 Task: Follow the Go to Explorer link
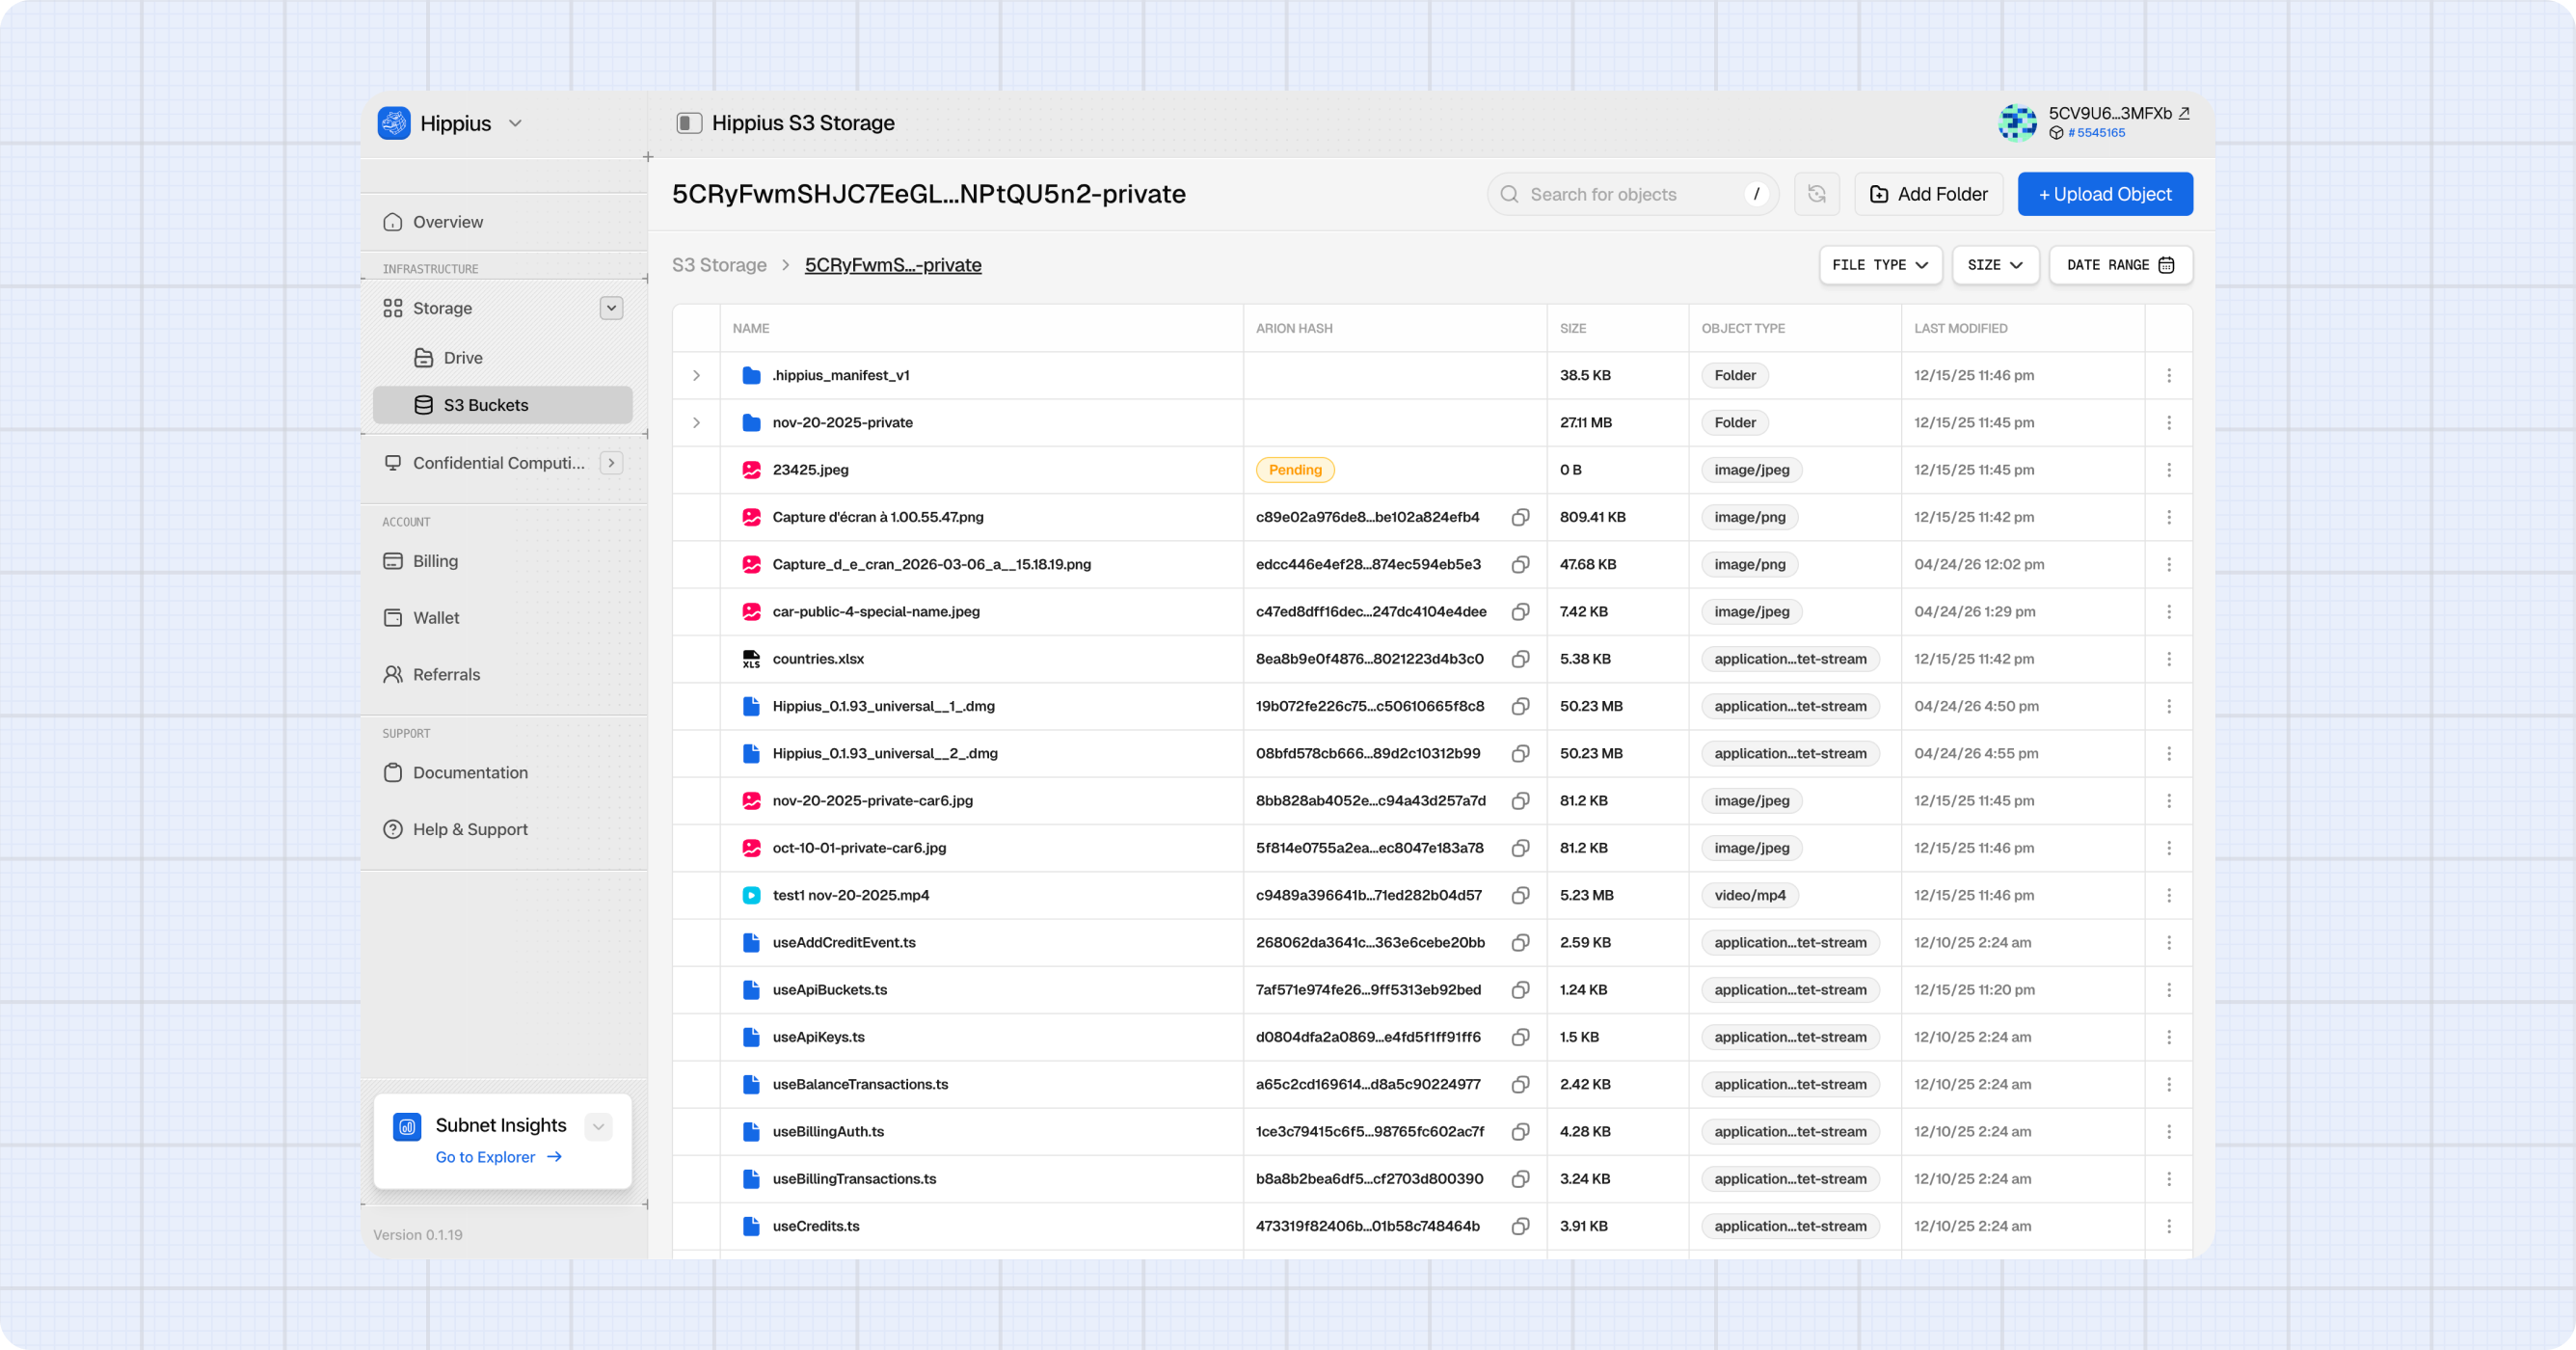498,1157
